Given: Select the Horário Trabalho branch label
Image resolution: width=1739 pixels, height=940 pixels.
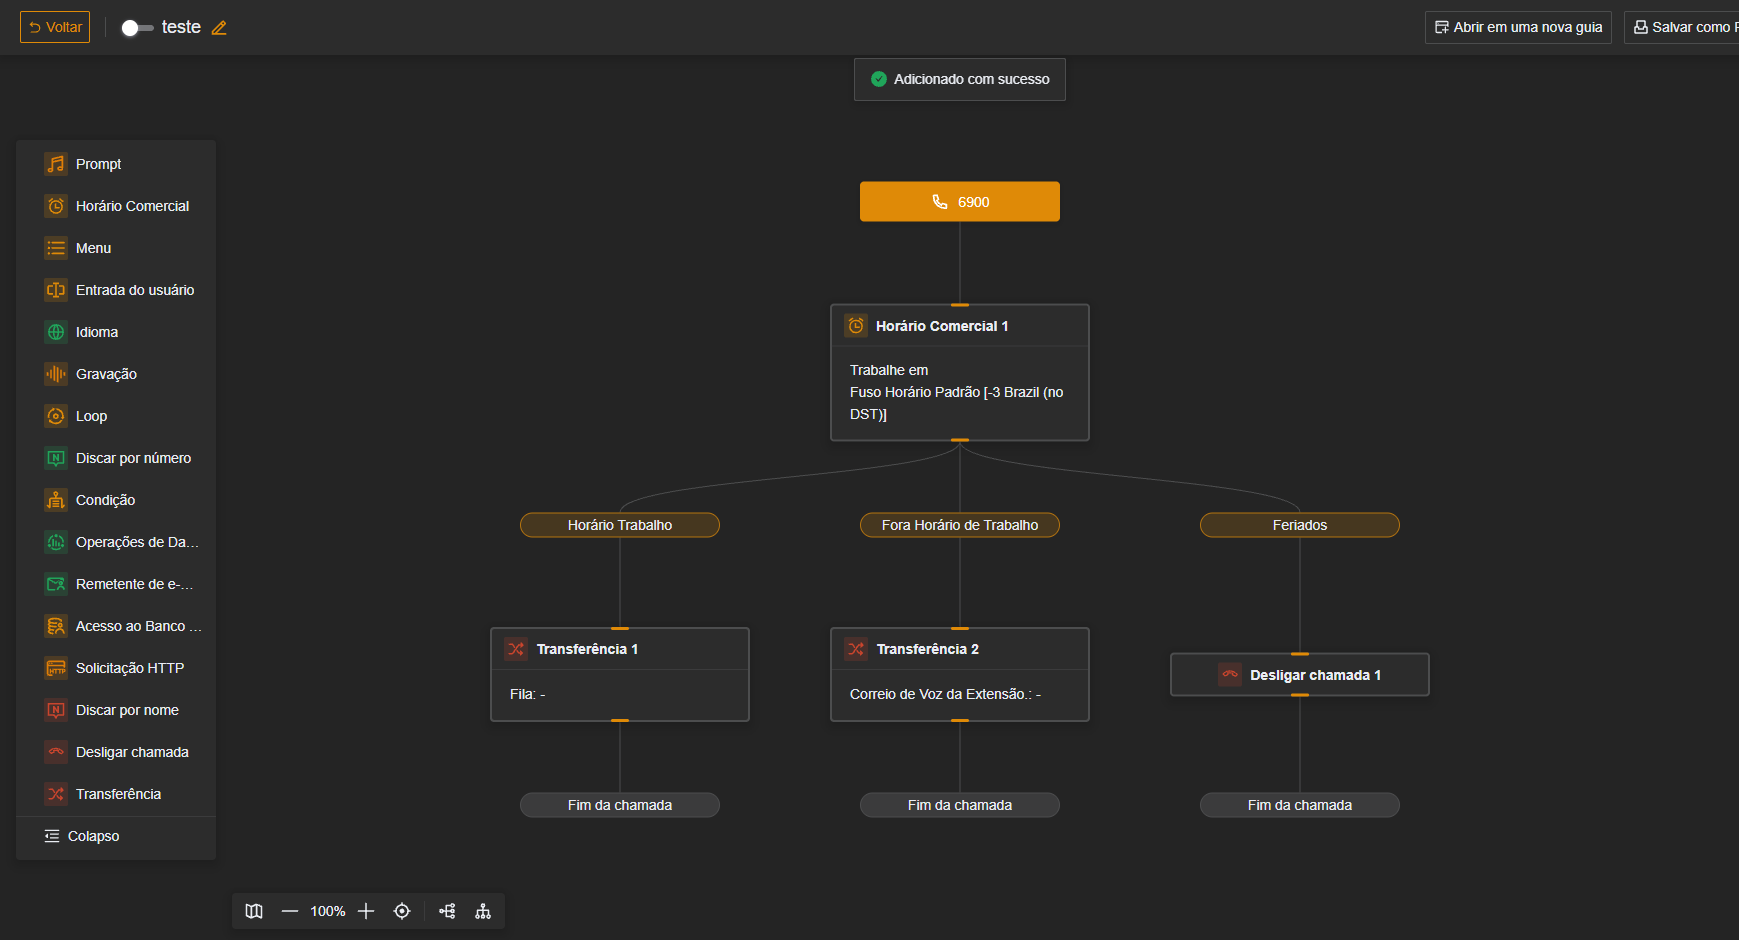Looking at the screenshot, I should (x=620, y=525).
